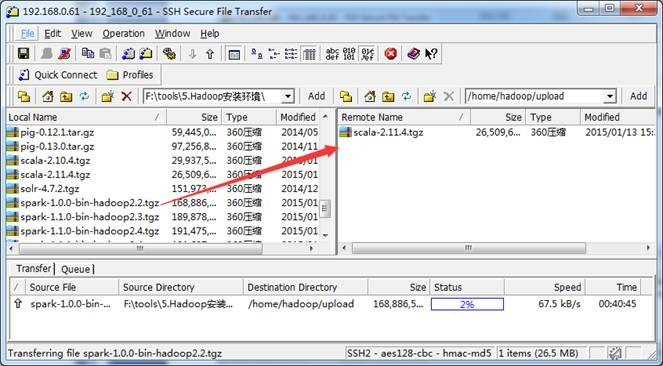Sort remote files by Remote Name header
This screenshot has width=663, height=366.
tap(404, 117)
